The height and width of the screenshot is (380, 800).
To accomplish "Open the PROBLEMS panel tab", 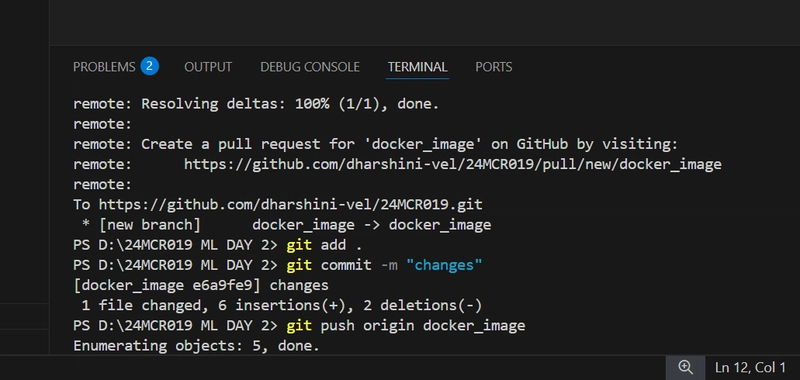I will pyautogui.click(x=104, y=67).
